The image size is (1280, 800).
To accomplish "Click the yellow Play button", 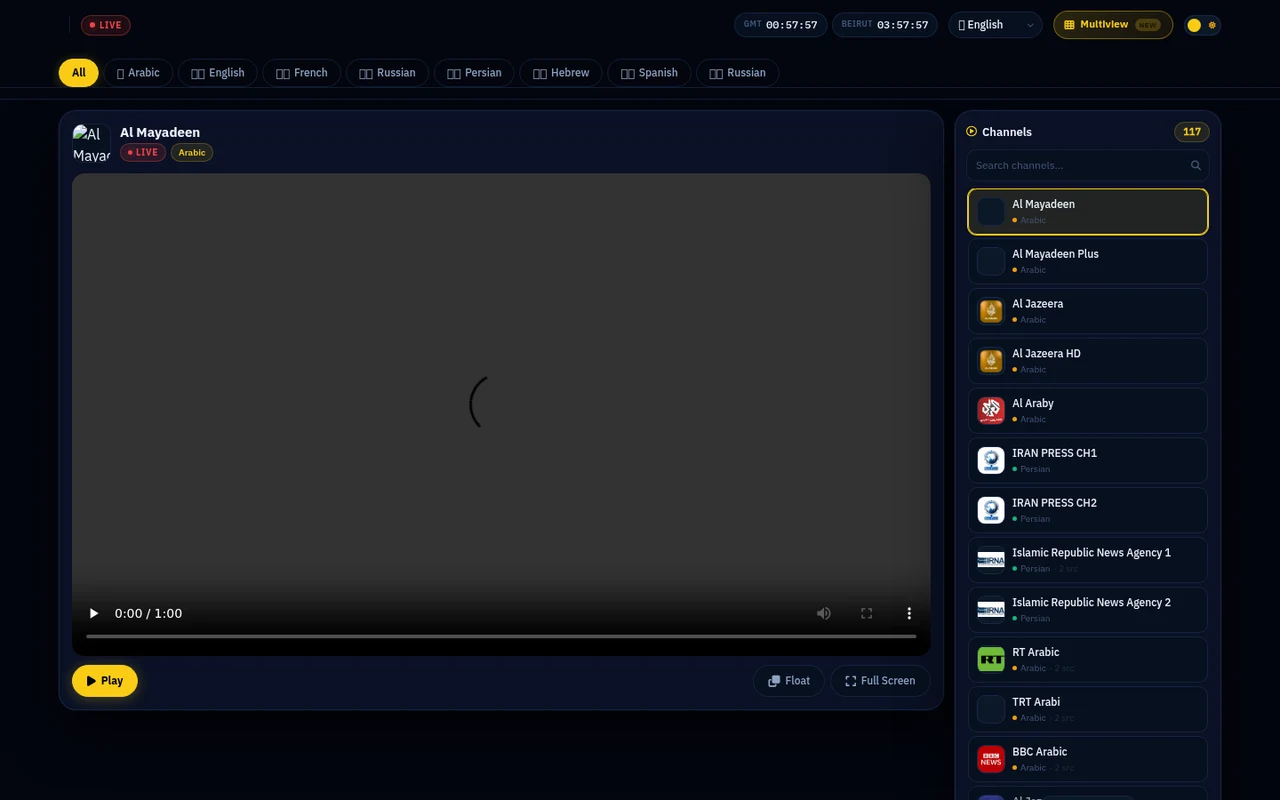I will pyautogui.click(x=105, y=681).
